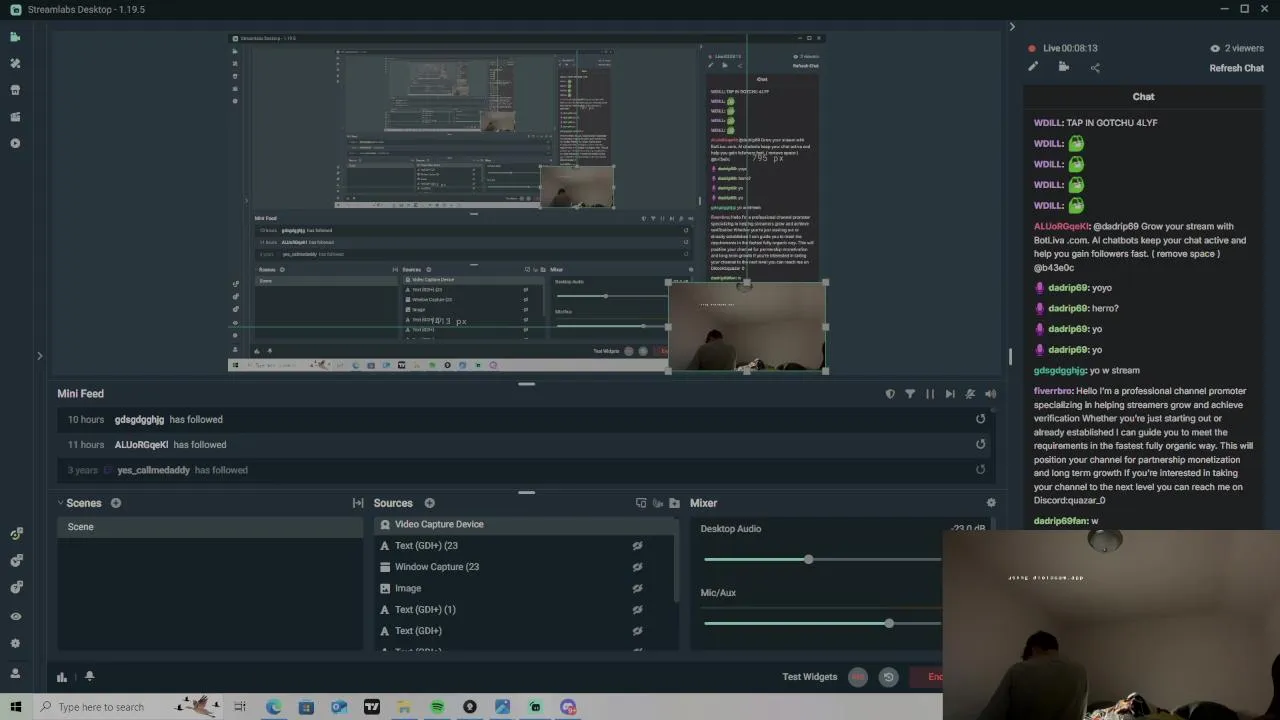
Task: Open Microsoft Edge from the taskbar
Action: click(273, 707)
